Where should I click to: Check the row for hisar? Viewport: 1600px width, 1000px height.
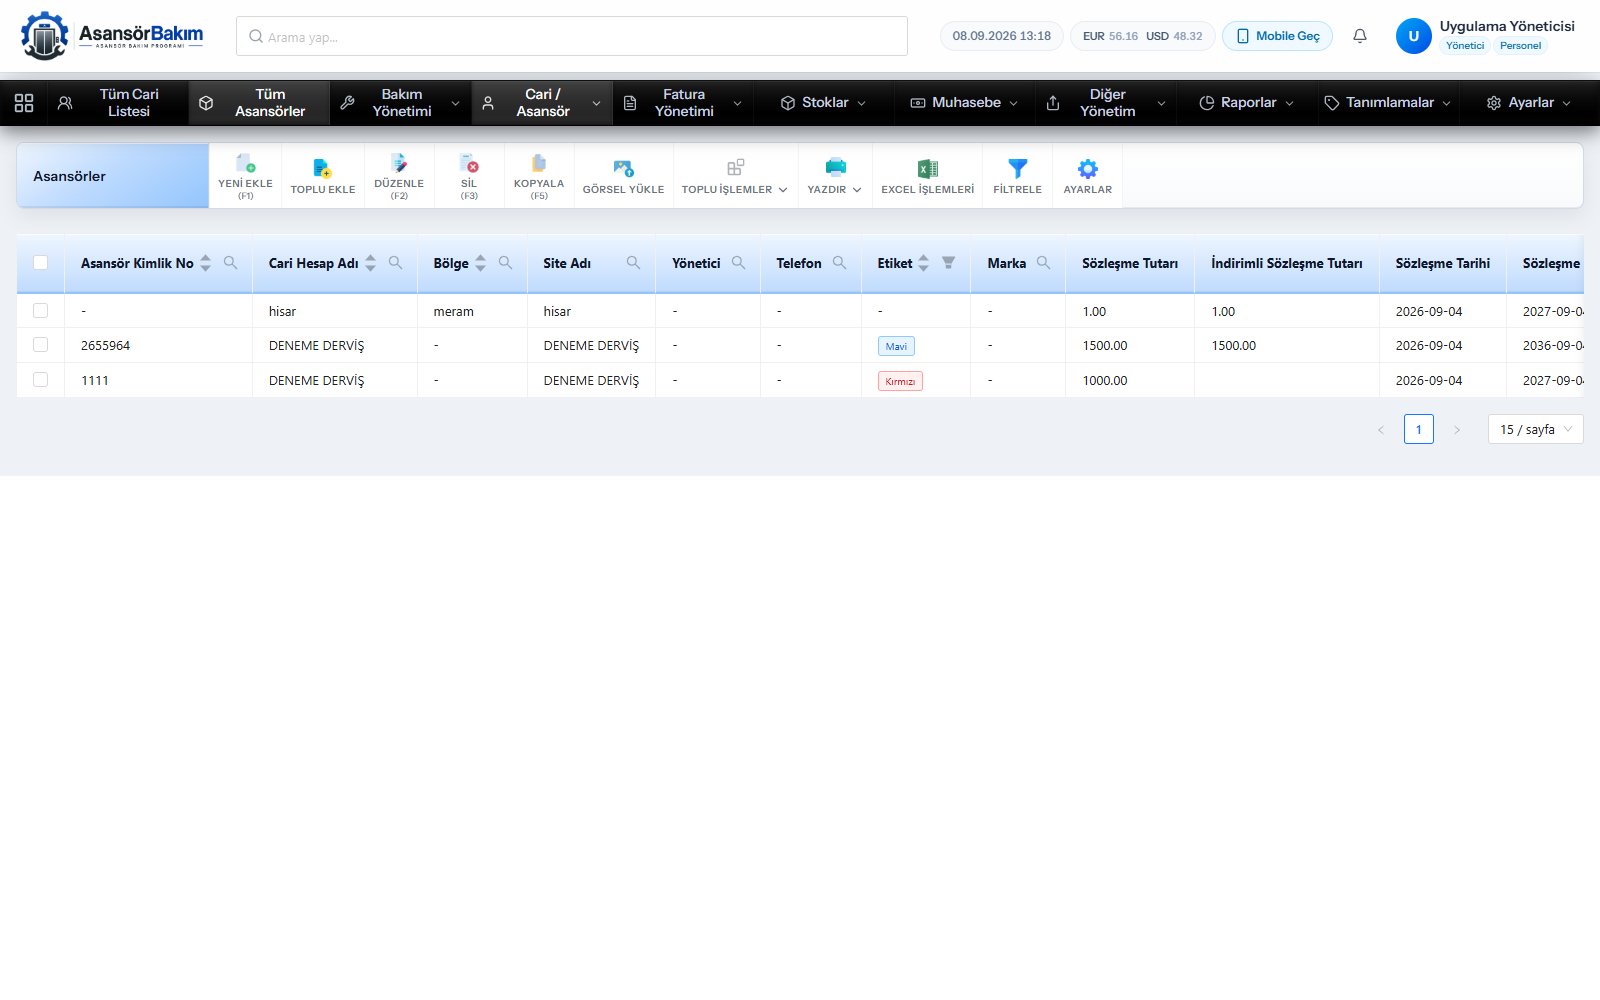coord(40,311)
